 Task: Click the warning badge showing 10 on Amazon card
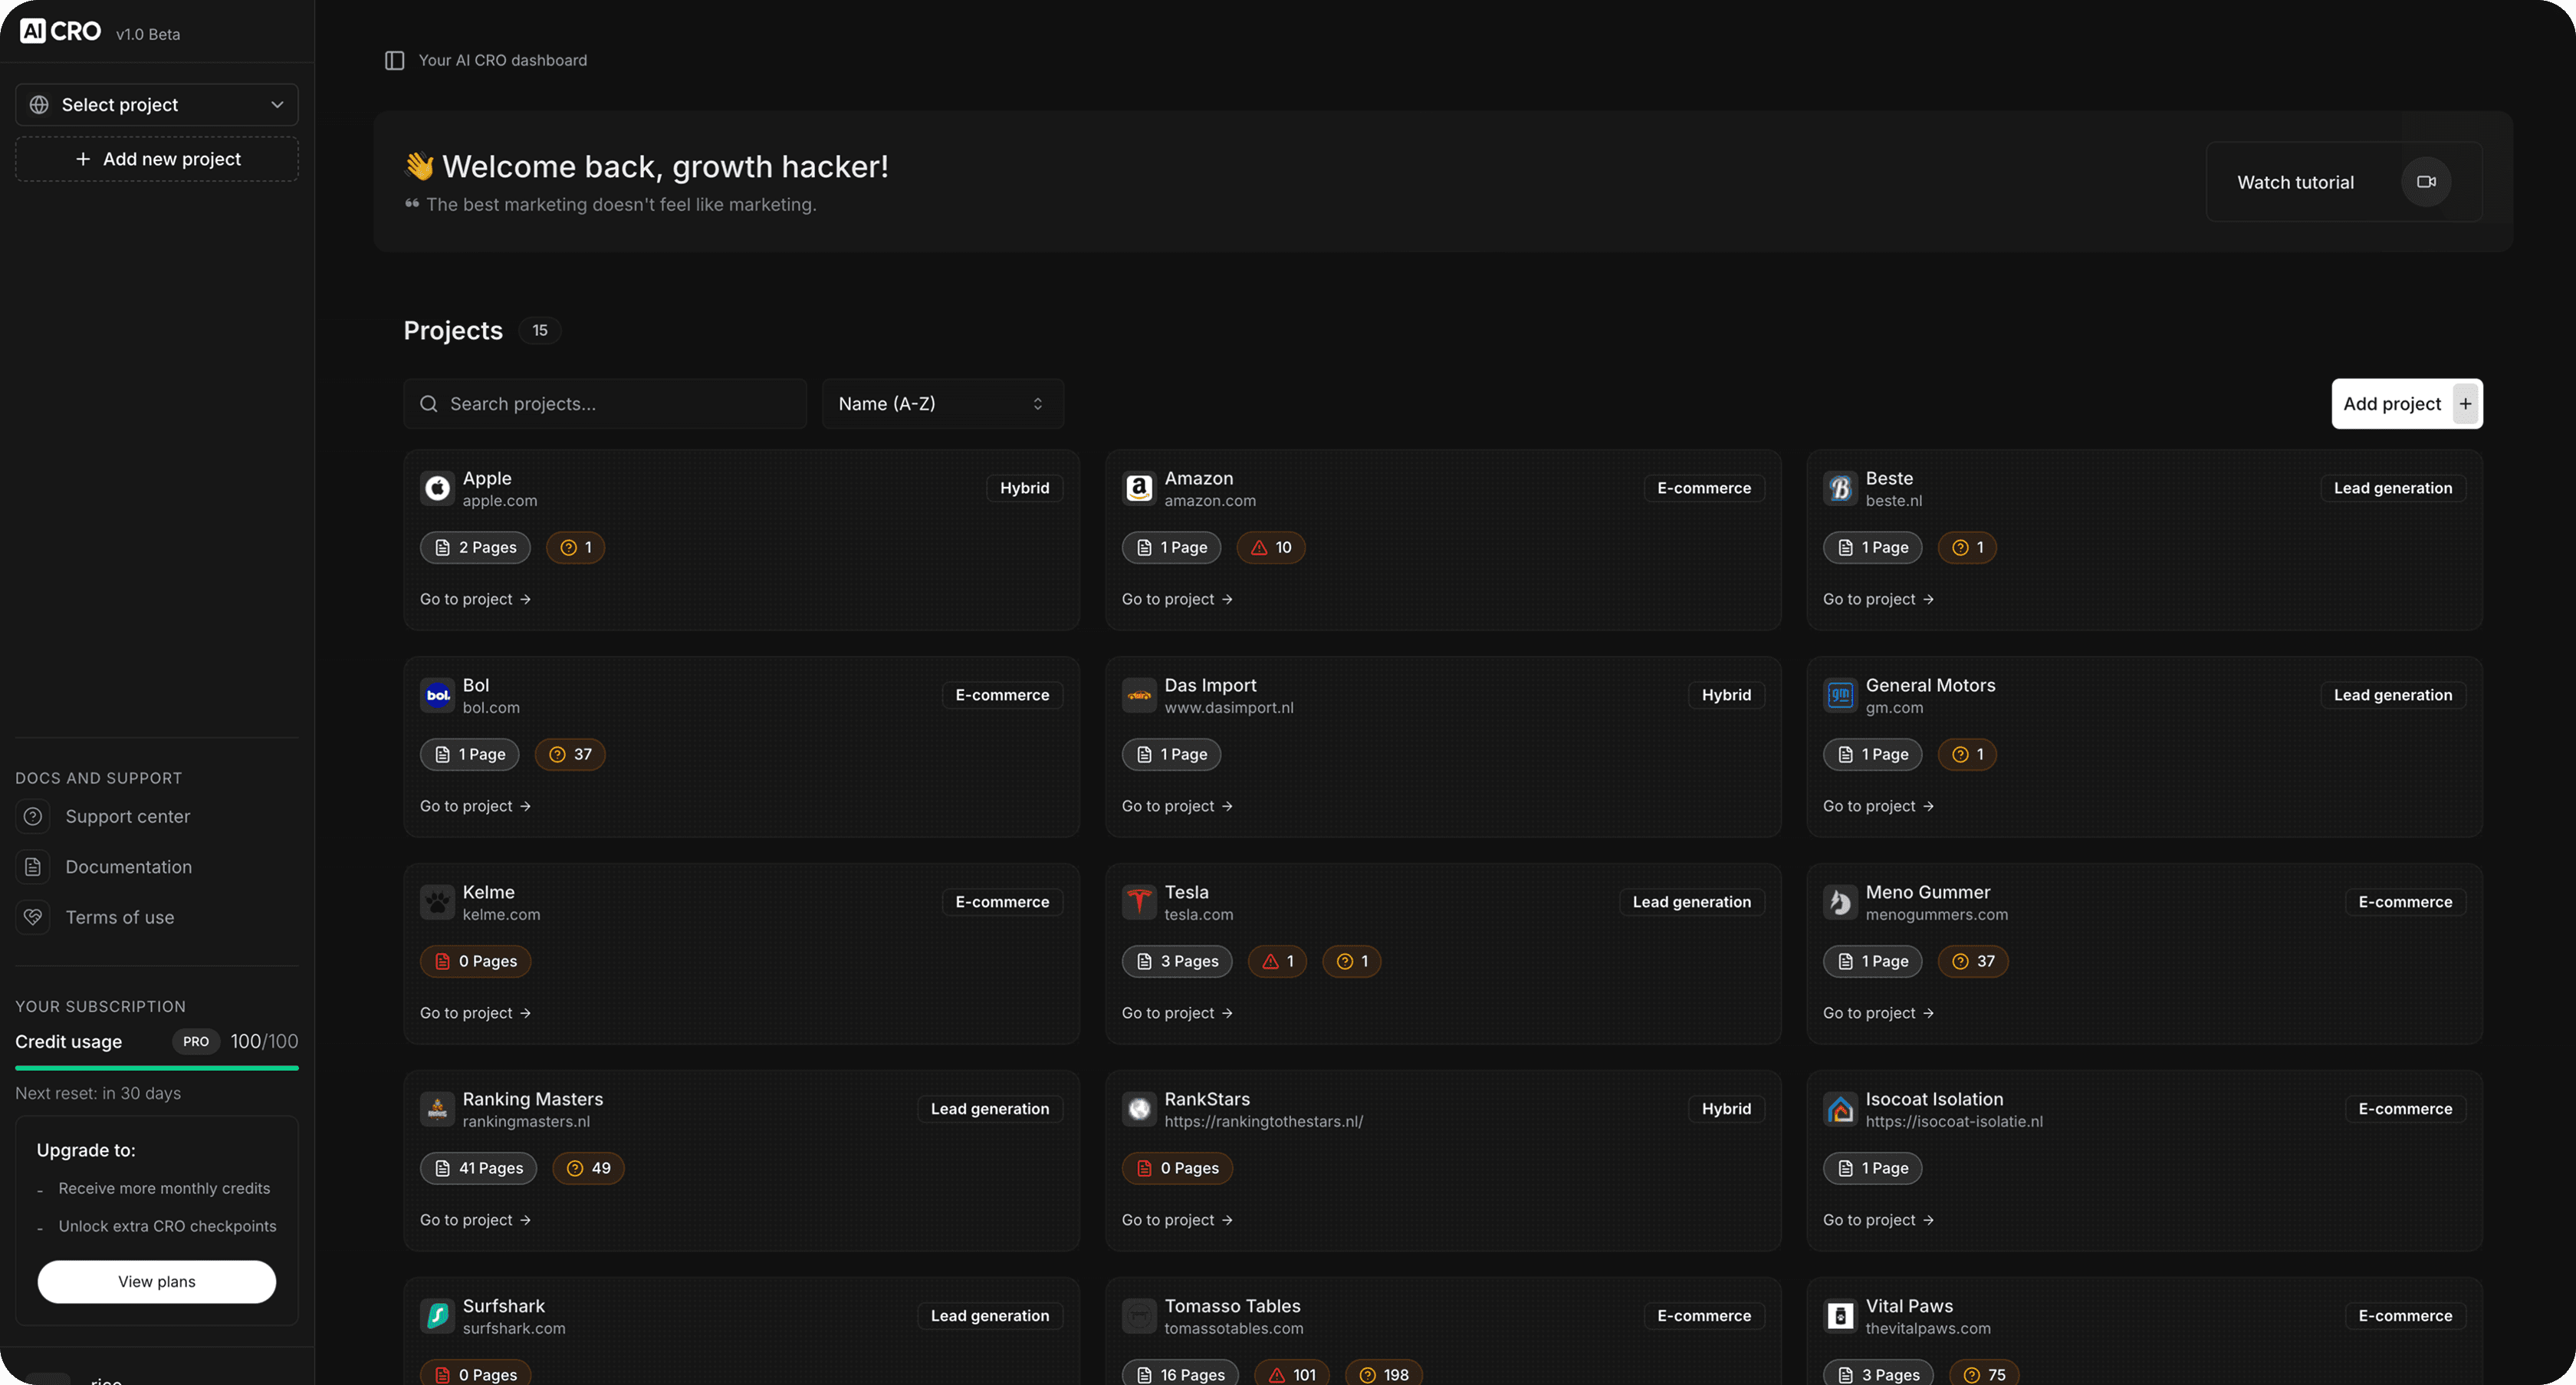1270,547
